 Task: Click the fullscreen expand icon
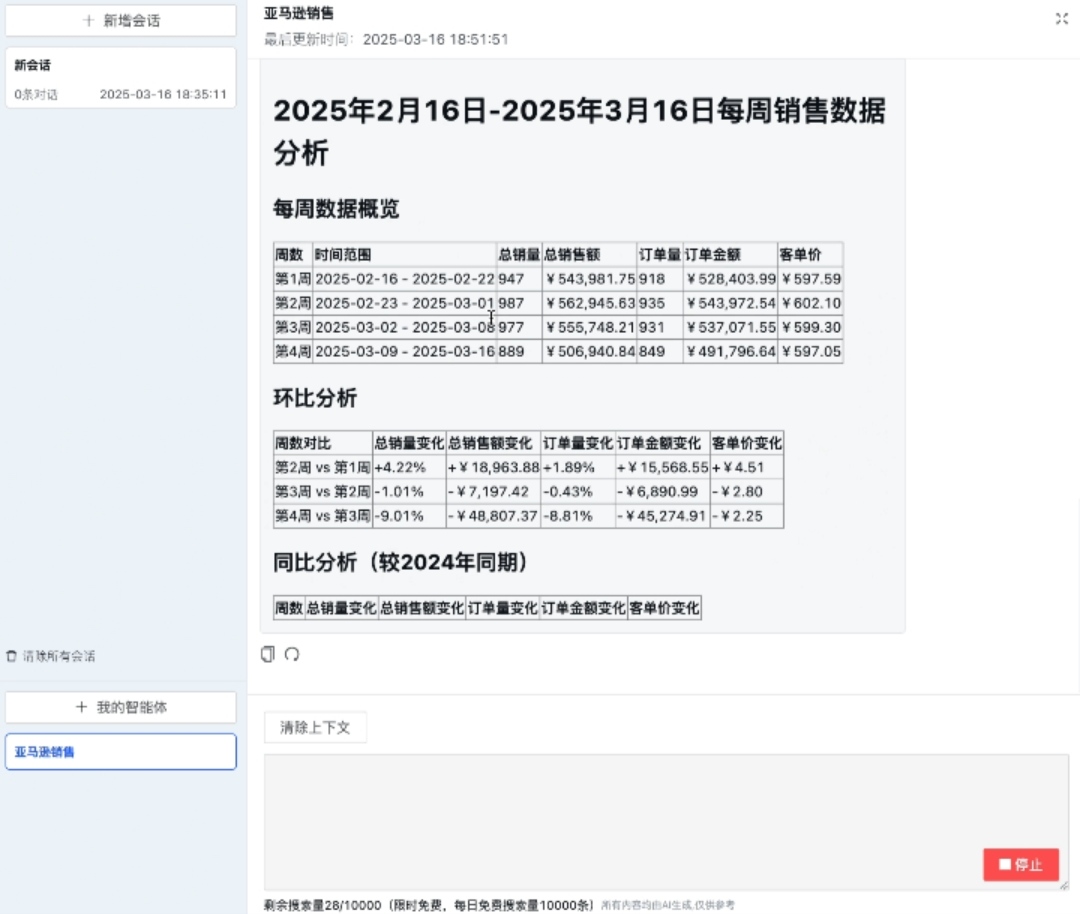[1061, 19]
